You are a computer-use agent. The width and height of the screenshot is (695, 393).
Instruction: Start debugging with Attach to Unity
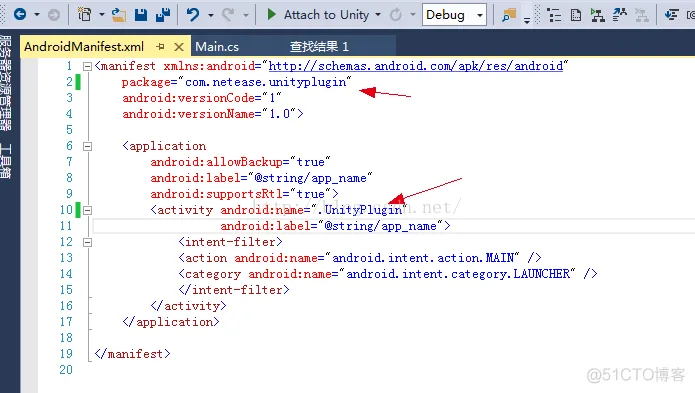tap(318, 15)
